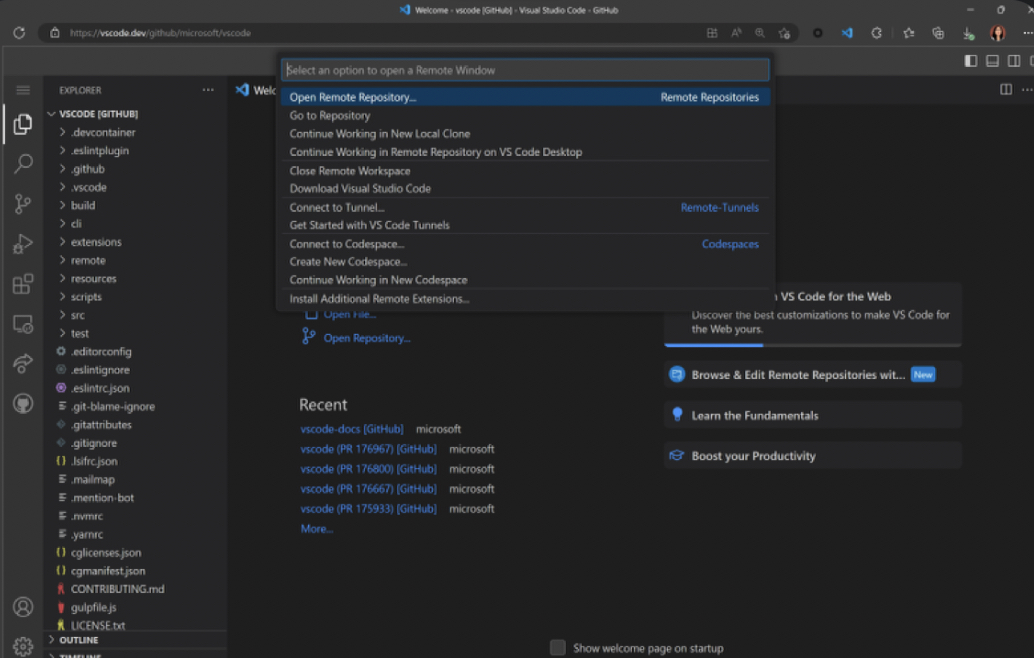Viewport: 1034px width, 658px height.
Task: Toggle the primary side bar layout icon
Action: pyautogui.click(x=971, y=61)
